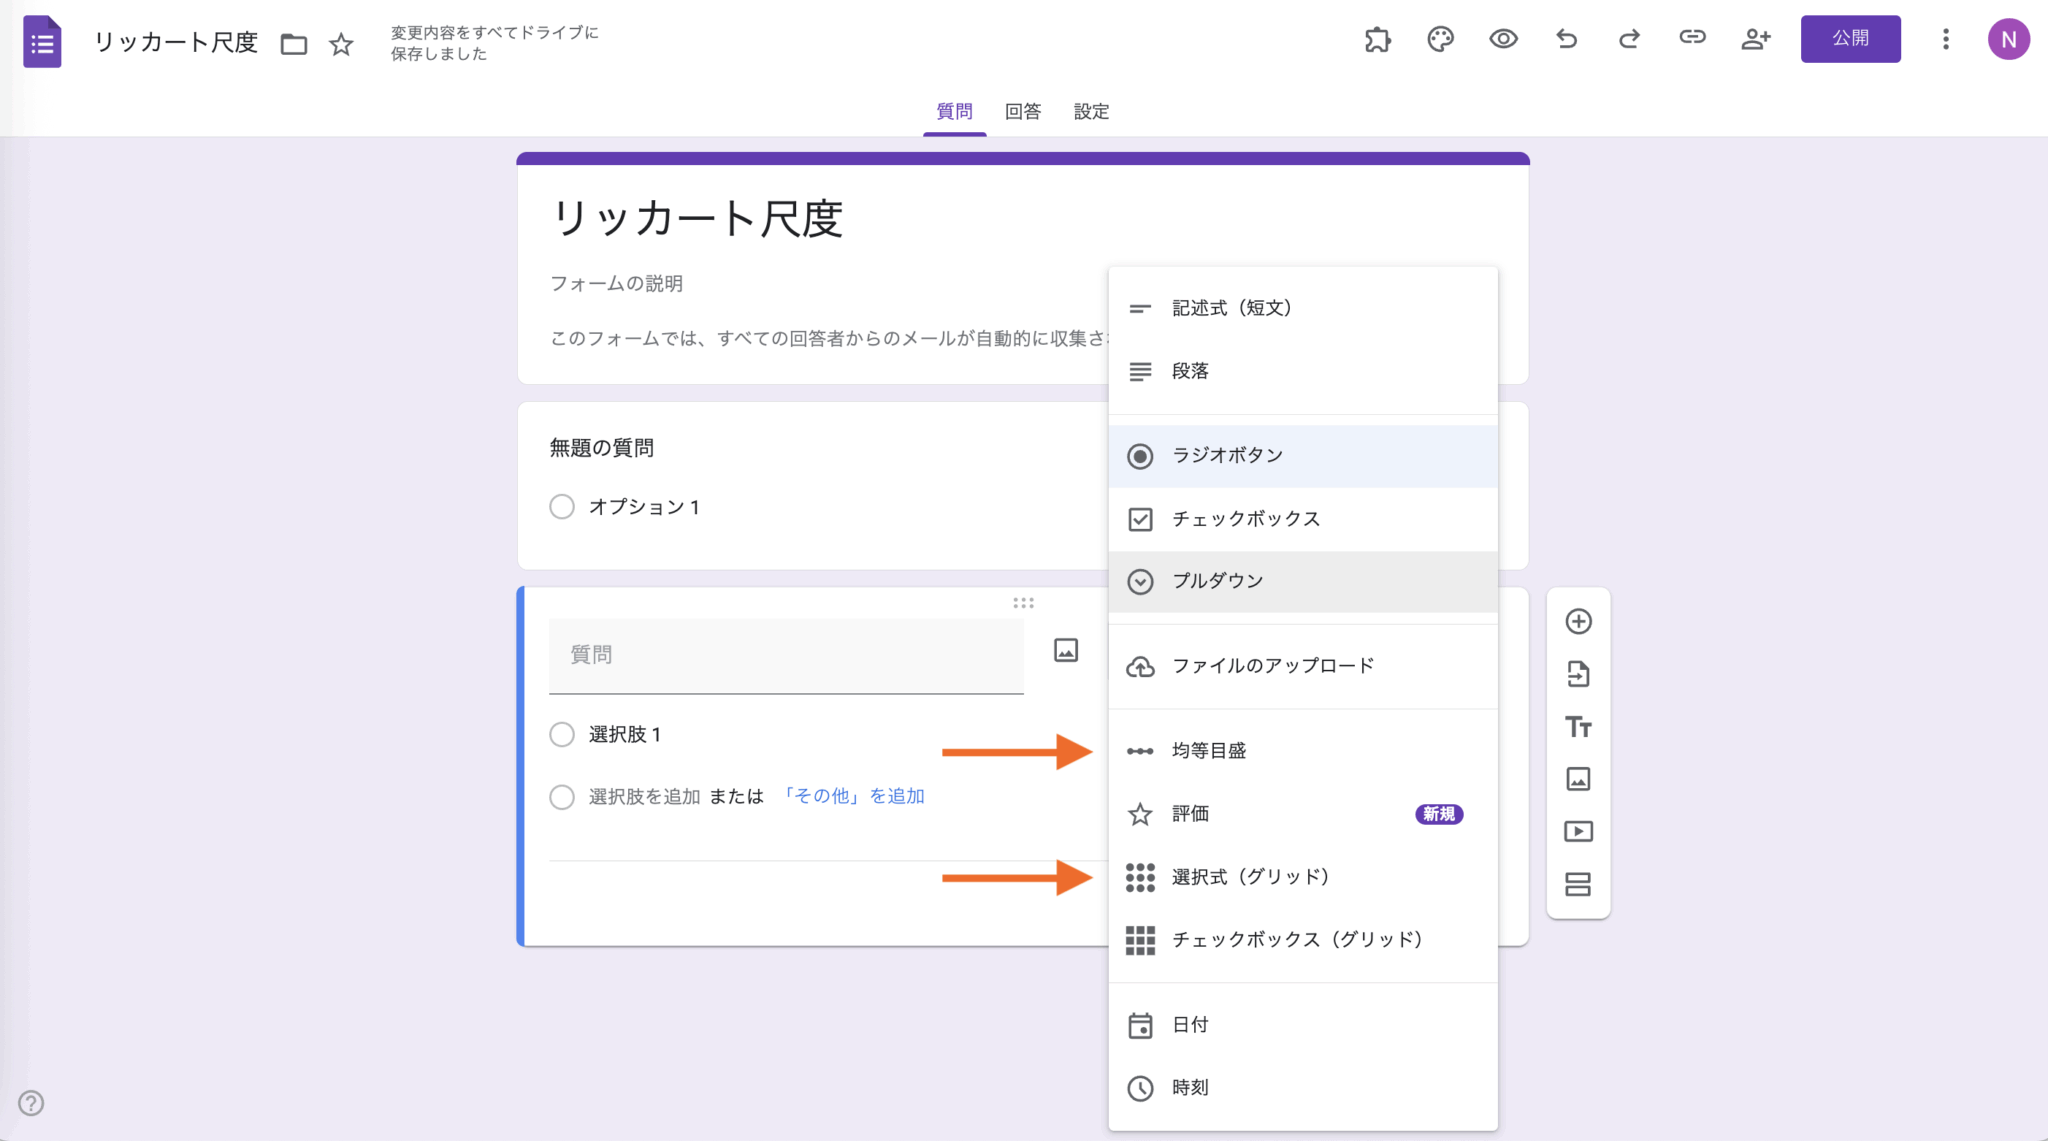Add a title and description block
Image resolution: width=2048 pixels, height=1141 pixels.
pos(1579,727)
